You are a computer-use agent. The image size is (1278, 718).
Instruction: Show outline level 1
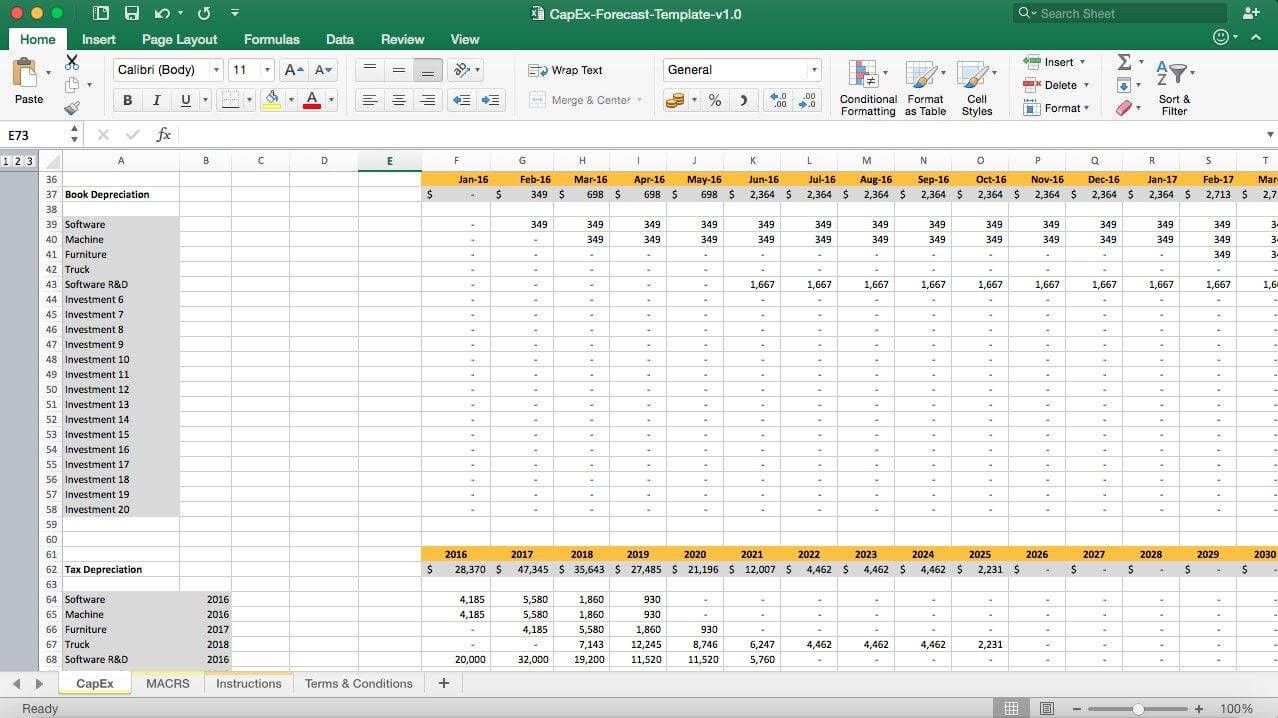(6, 161)
